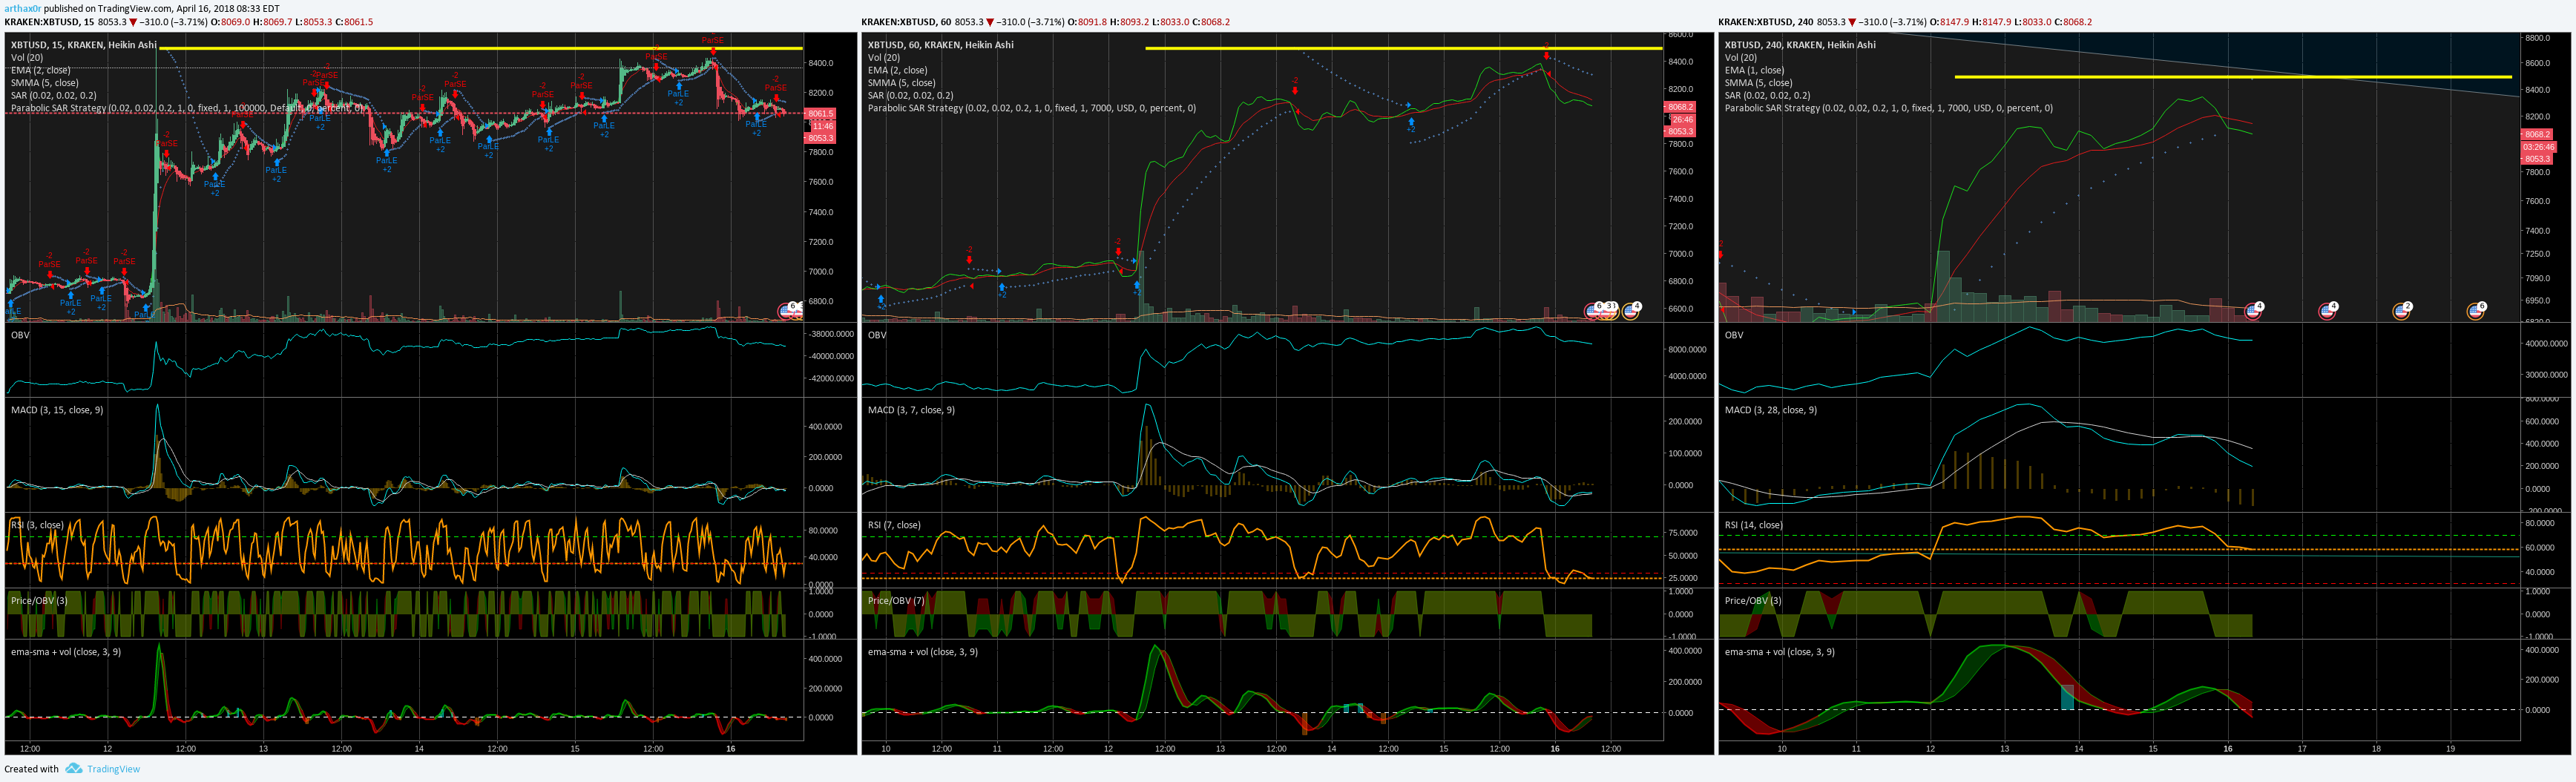Click the OBV pane label in the 240 chart

pyautogui.click(x=1734, y=335)
